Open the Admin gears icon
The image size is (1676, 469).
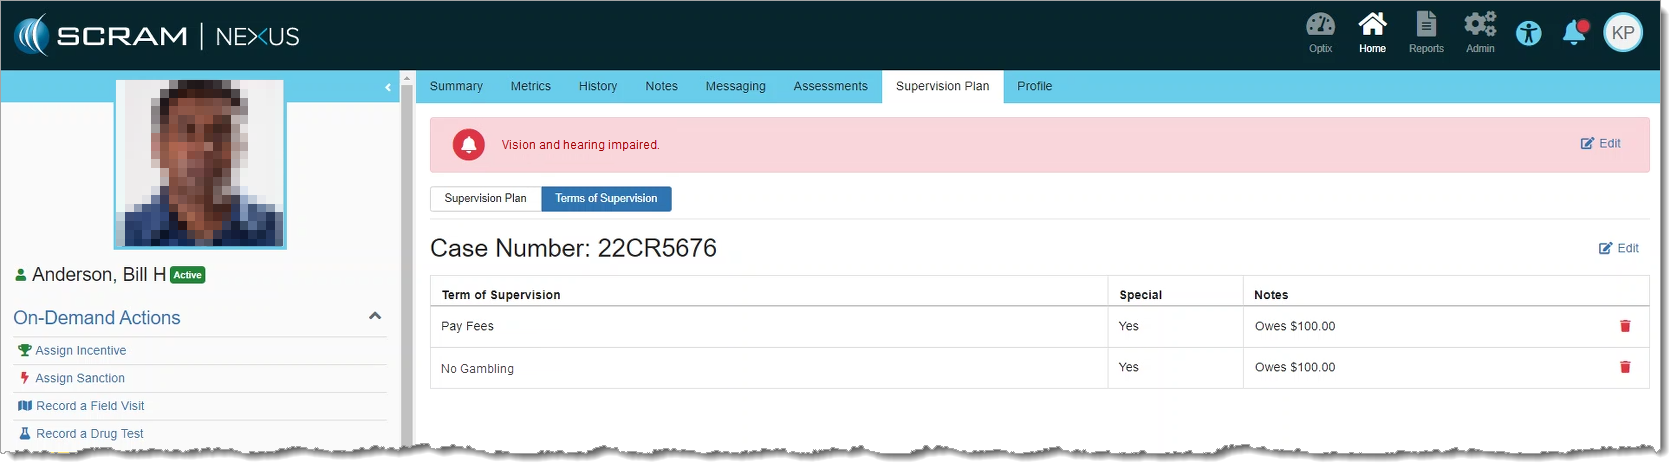1480,32
